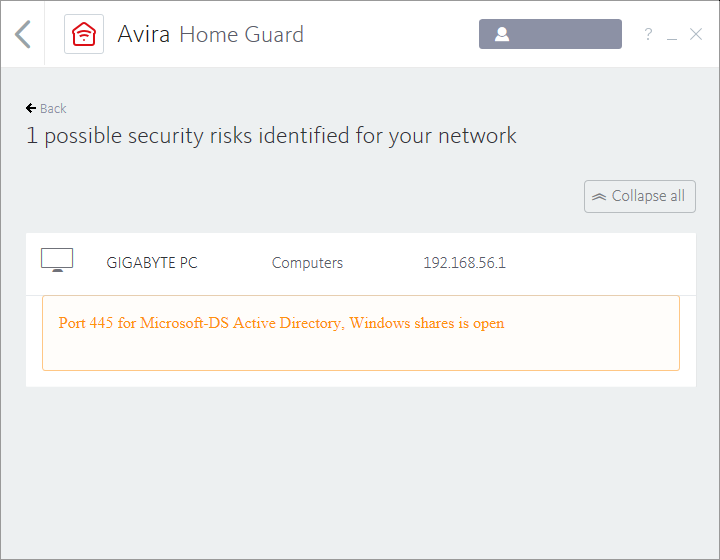
Task: Click the Port 445 open warning message
Action: 281,323
